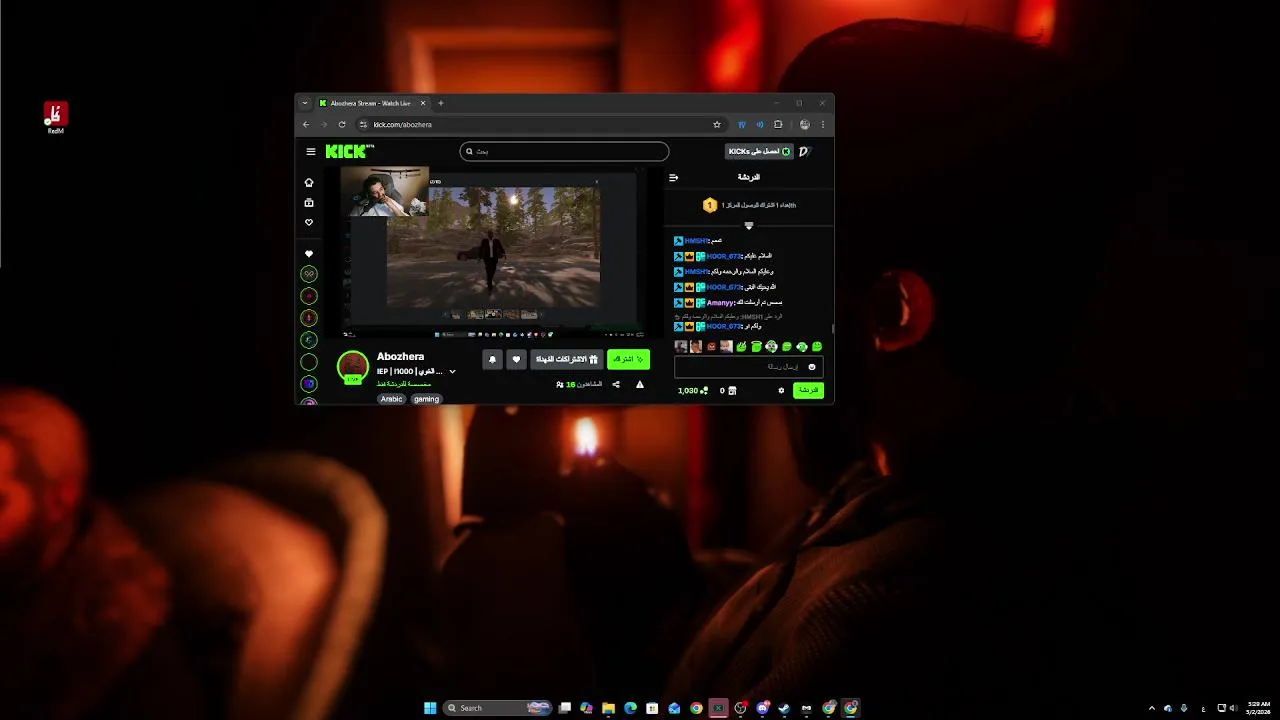Gift subscriptions button with gift icon
This screenshot has height=720, width=1280.
[567, 359]
